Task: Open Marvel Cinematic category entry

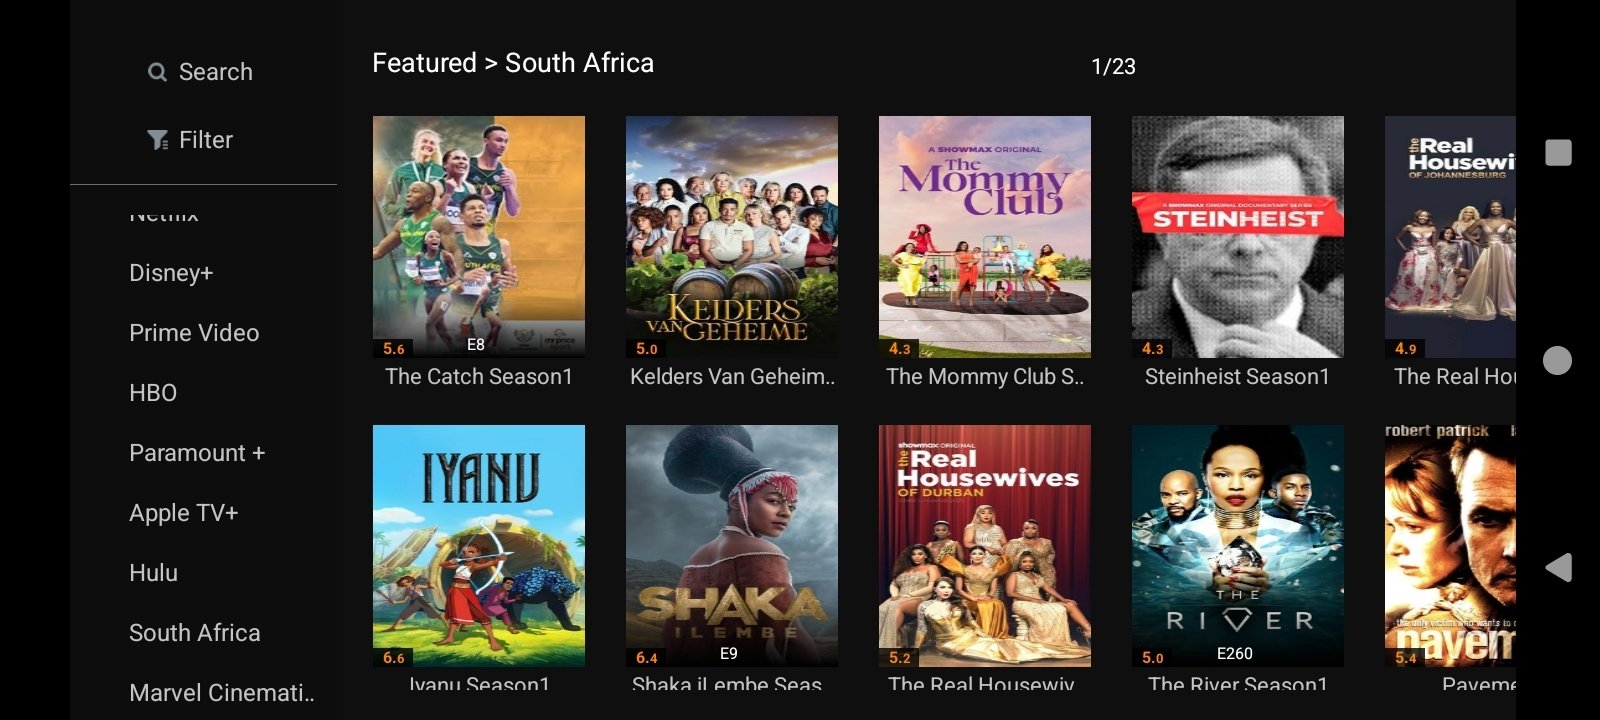Action: click(x=221, y=693)
